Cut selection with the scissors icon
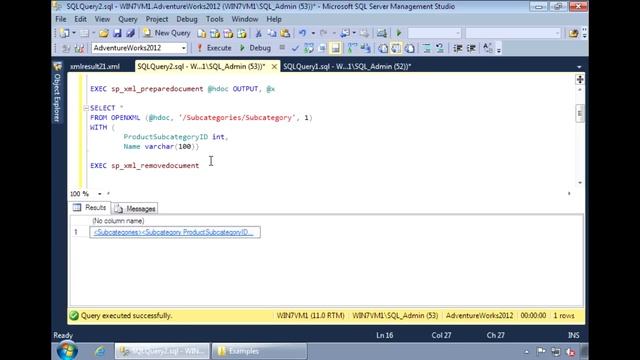 (x=258, y=33)
